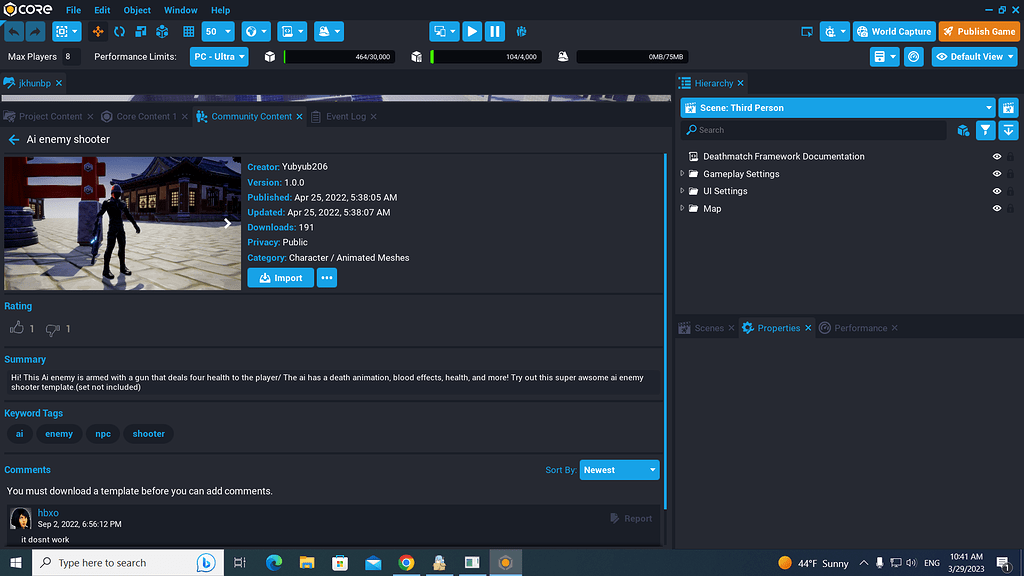Open the File menu
1024x576 pixels.
coord(73,10)
